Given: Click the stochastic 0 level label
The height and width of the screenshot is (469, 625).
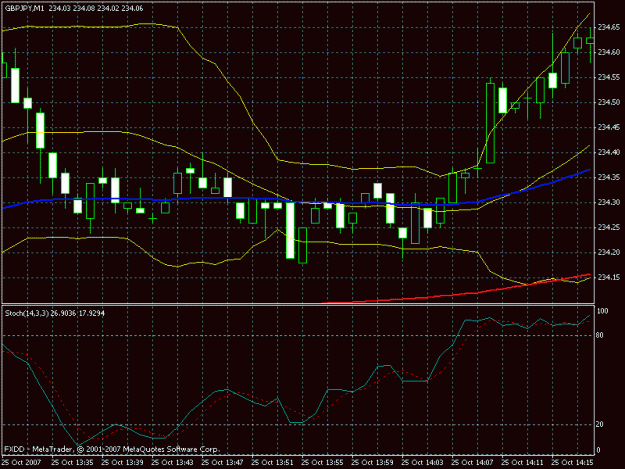Looking at the screenshot, I should click(x=598, y=451).
